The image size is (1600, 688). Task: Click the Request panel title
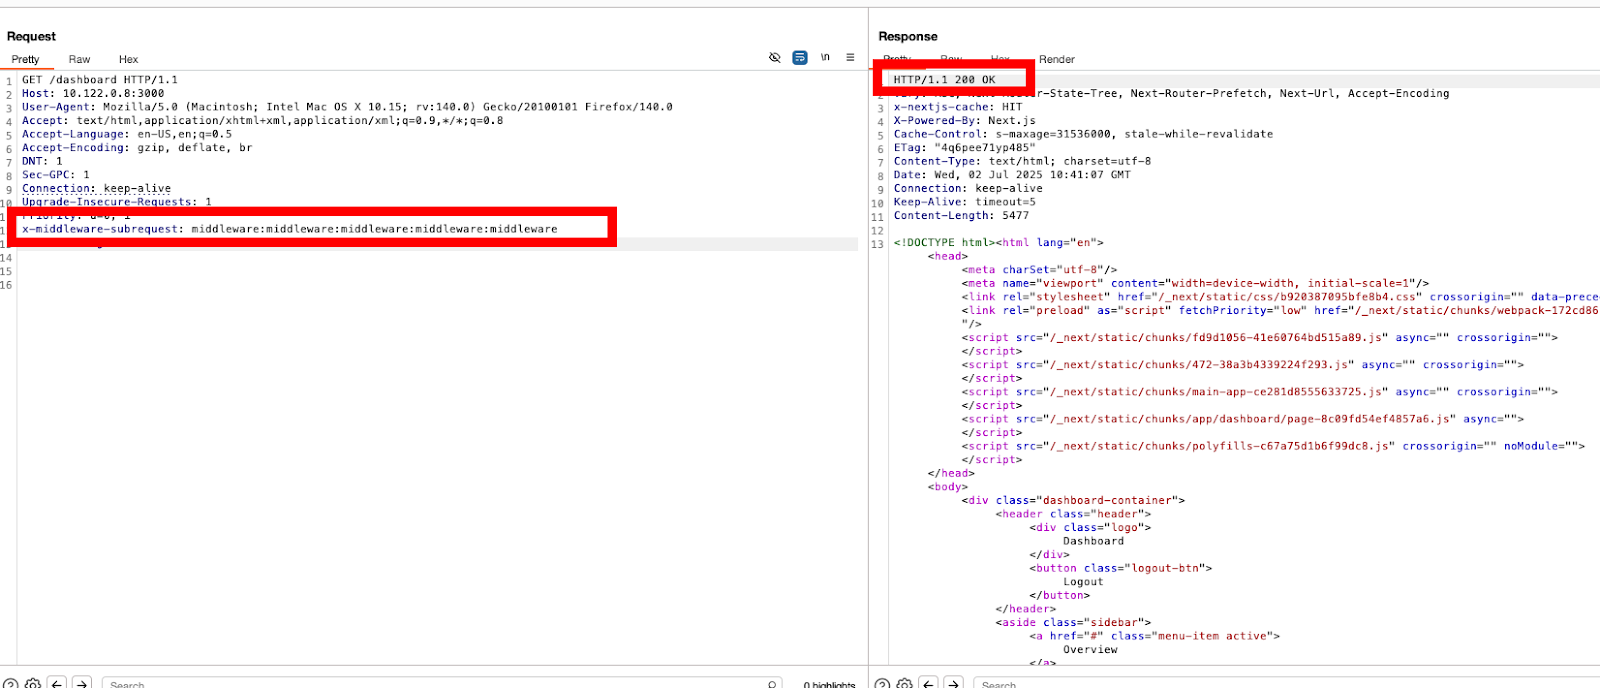click(31, 36)
